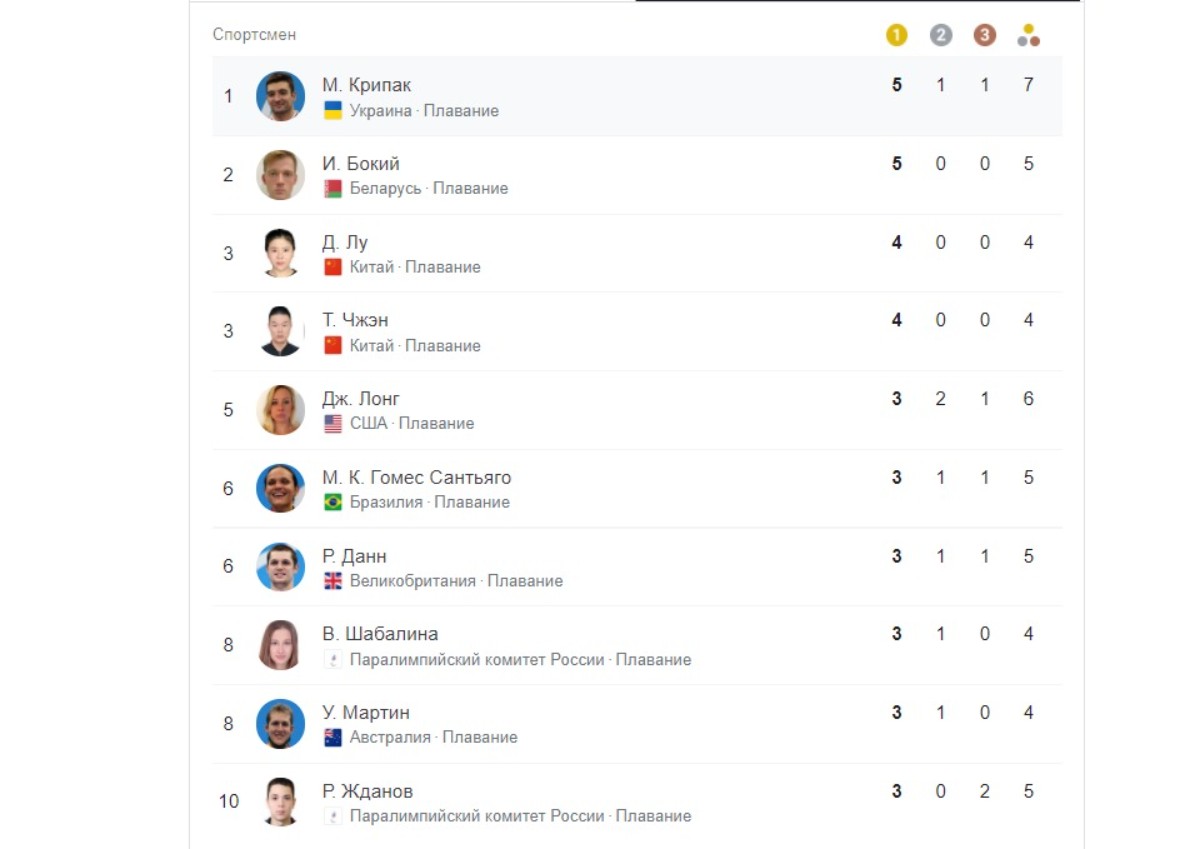Select the М. Крипак athlete name
The image size is (1200, 849).
(x=366, y=85)
